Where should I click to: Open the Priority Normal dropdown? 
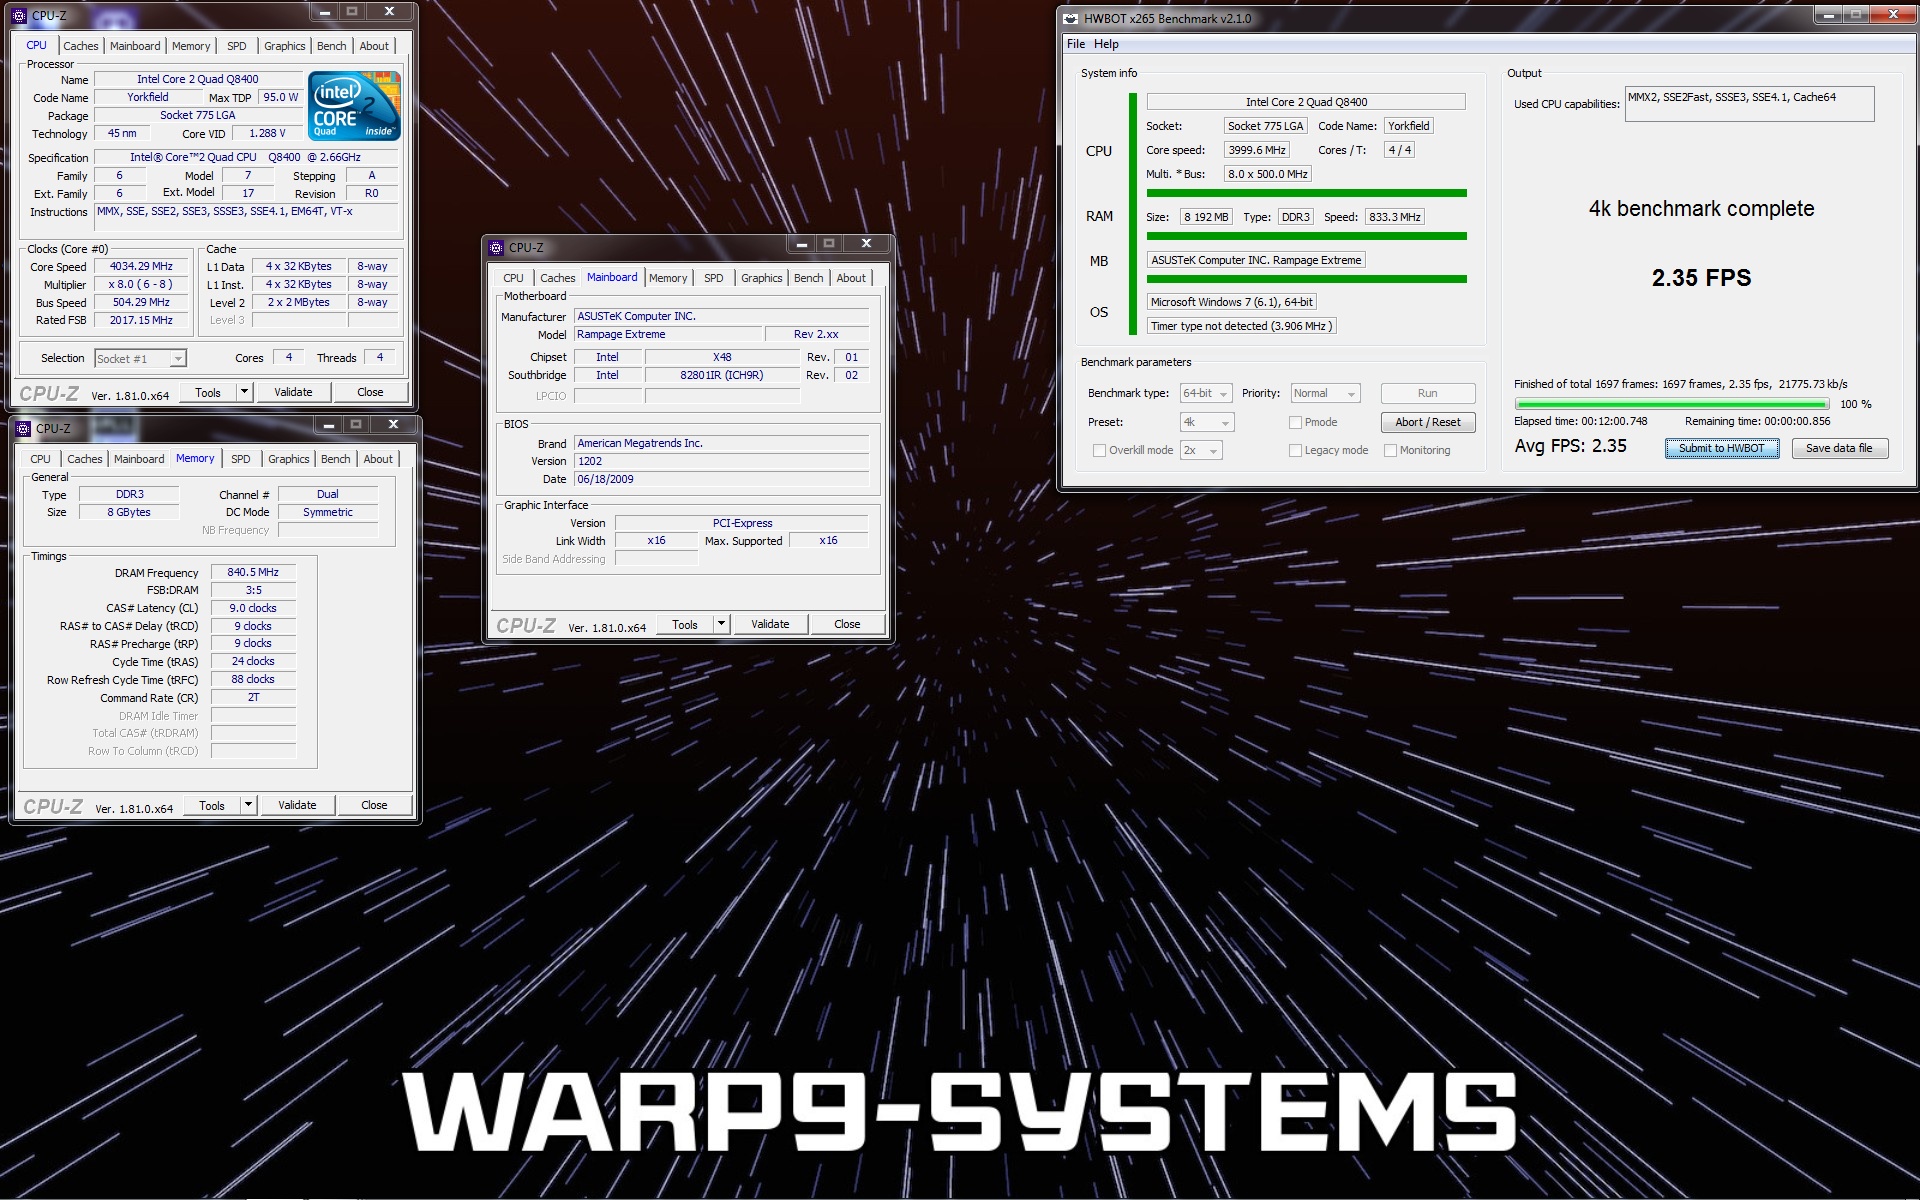(1325, 393)
